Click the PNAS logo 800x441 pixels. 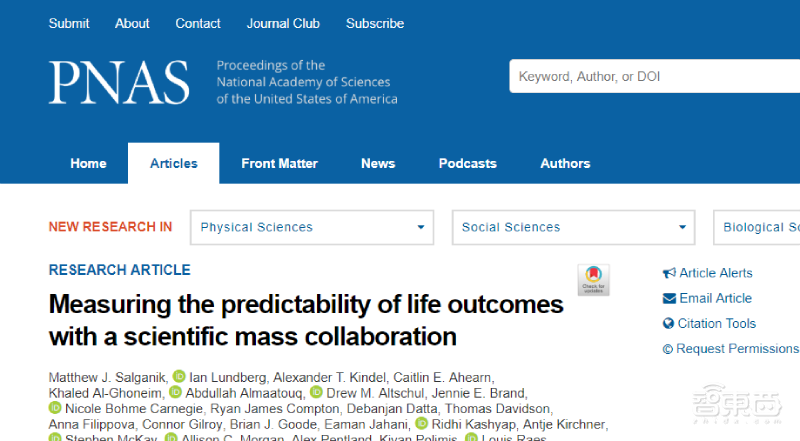click(x=118, y=83)
